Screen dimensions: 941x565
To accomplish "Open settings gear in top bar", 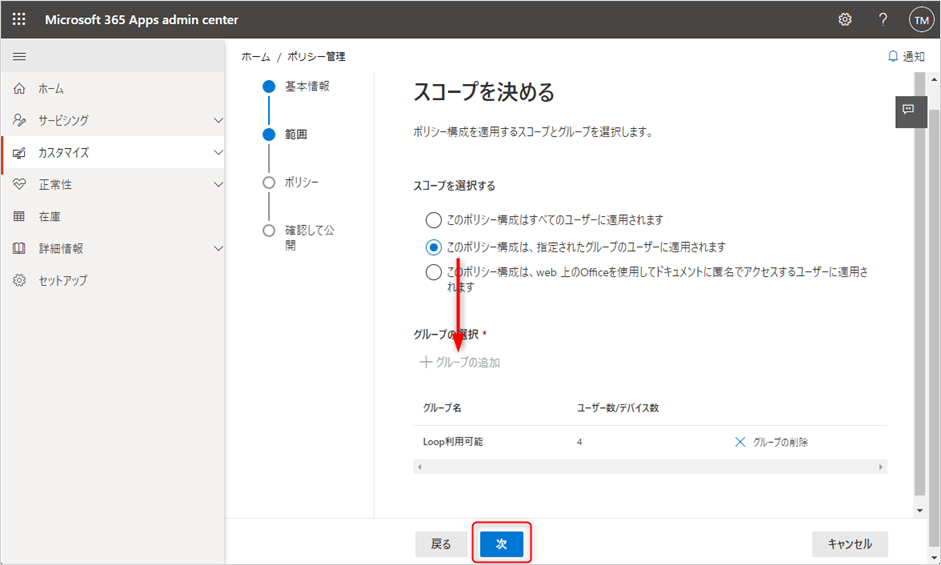I will [x=845, y=20].
